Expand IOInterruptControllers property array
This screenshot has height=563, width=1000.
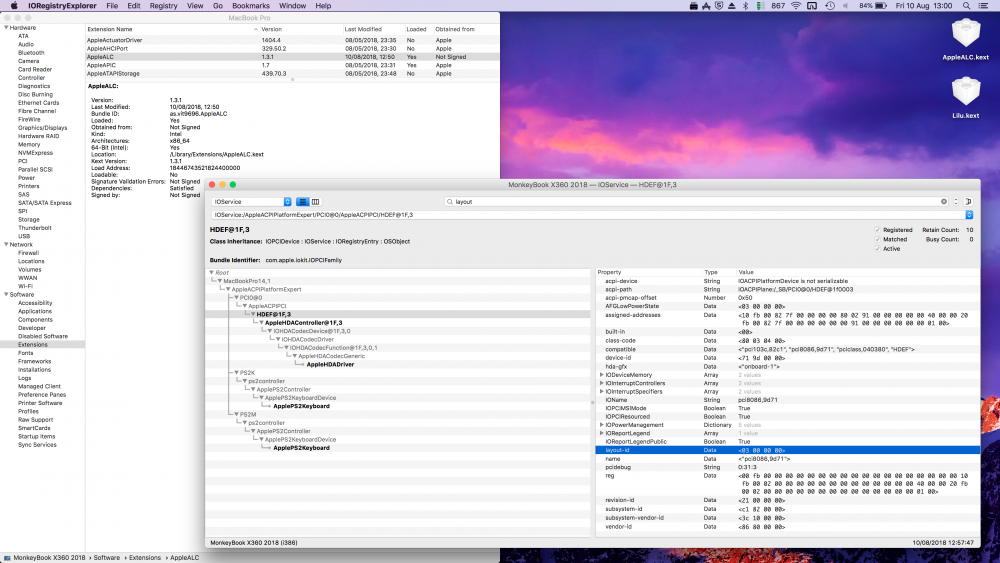click(601, 383)
